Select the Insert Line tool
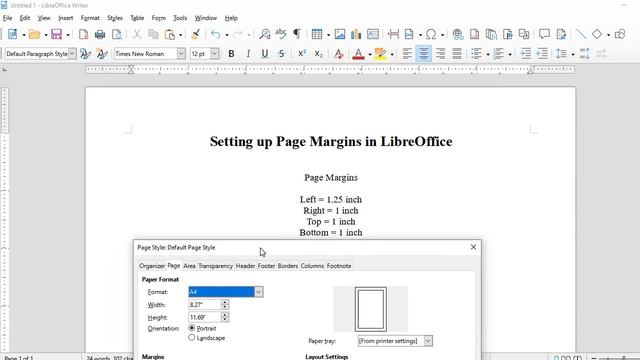Screen dimensions: 640x360 pos(581,34)
